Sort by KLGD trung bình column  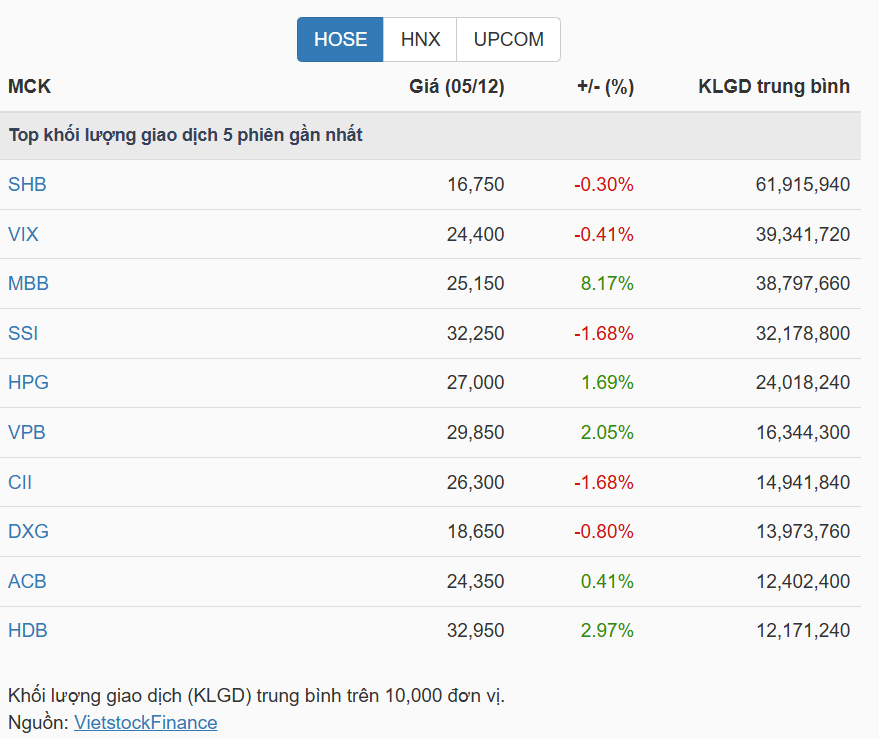point(774,87)
